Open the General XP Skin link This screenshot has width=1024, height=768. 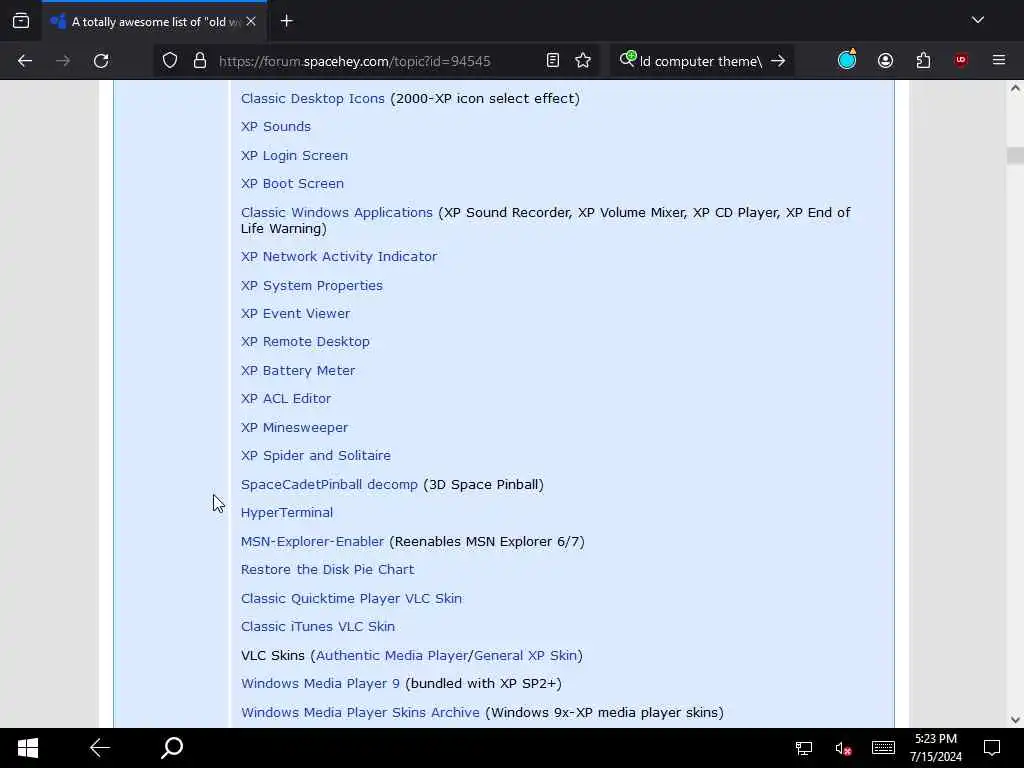click(526, 655)
